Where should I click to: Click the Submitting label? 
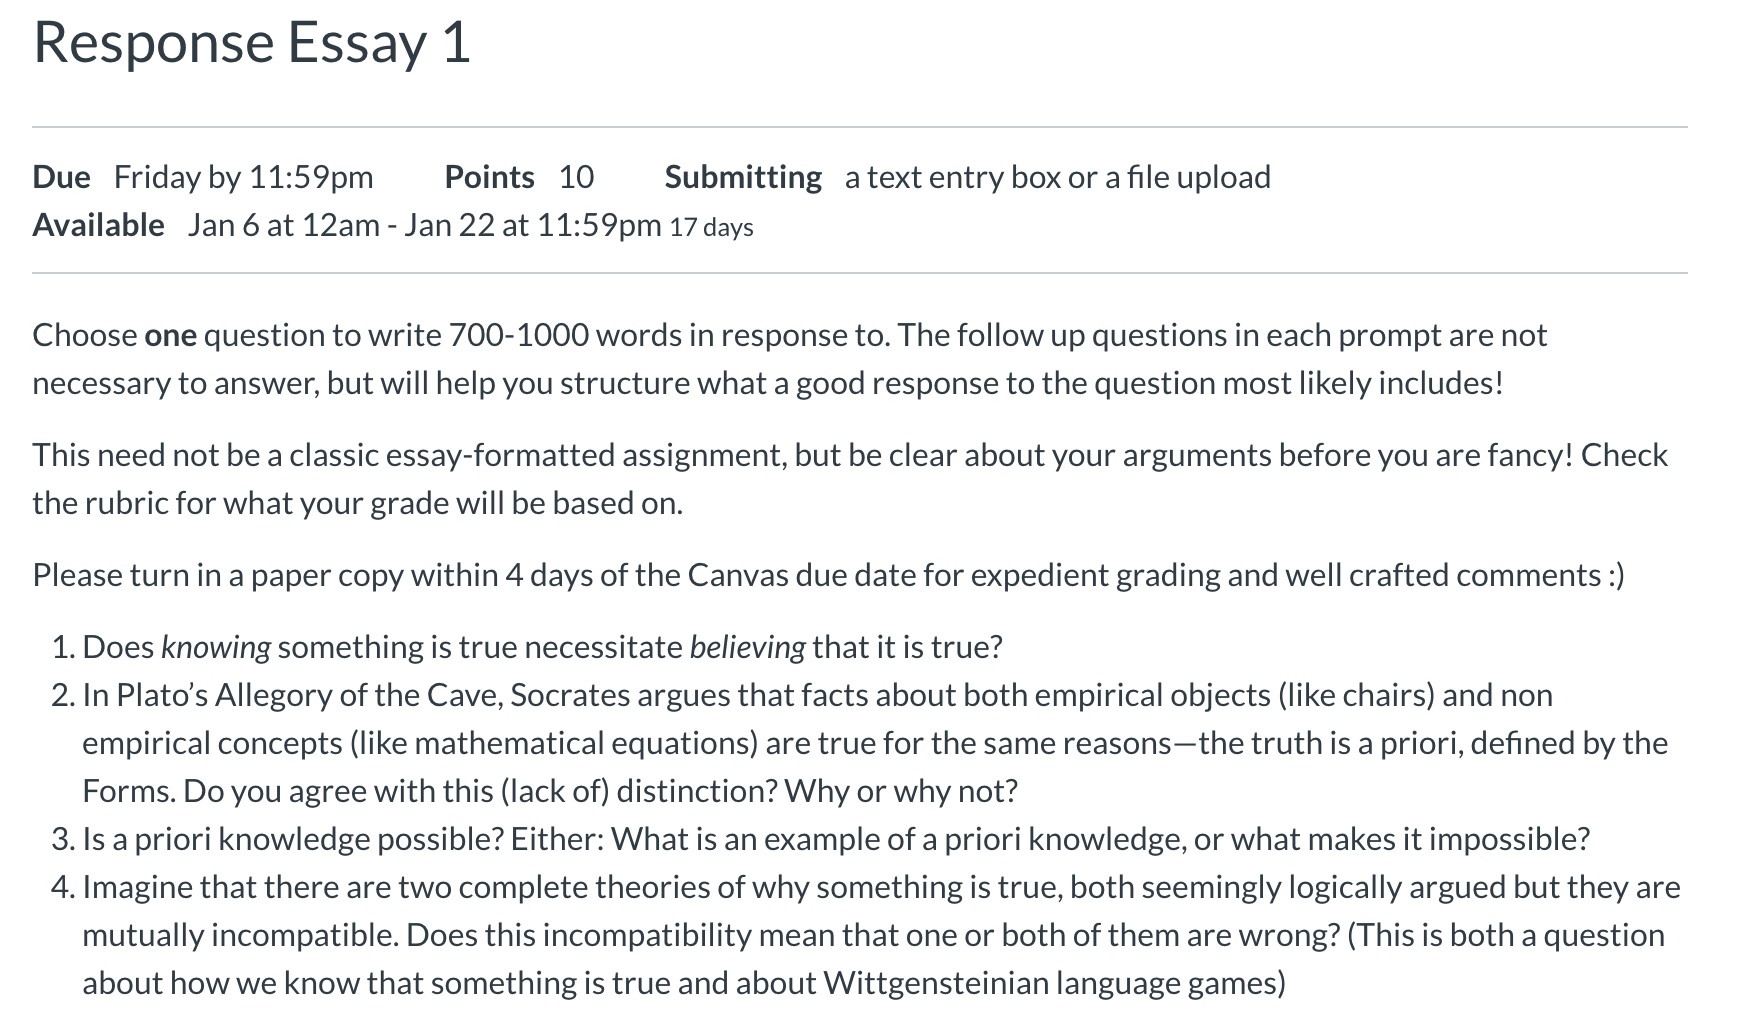click(743, 177)
